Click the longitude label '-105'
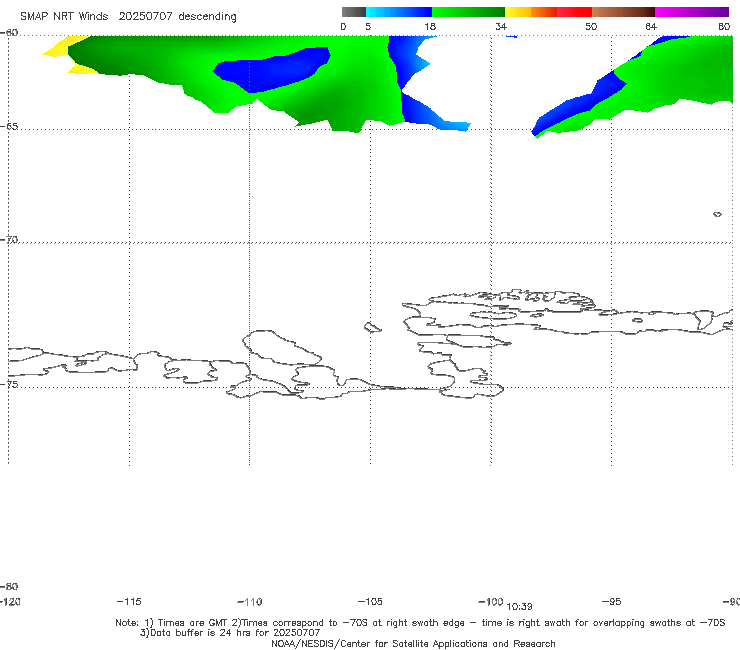The image size is (740, 650). pyautogui.click(x=370, y=601)
